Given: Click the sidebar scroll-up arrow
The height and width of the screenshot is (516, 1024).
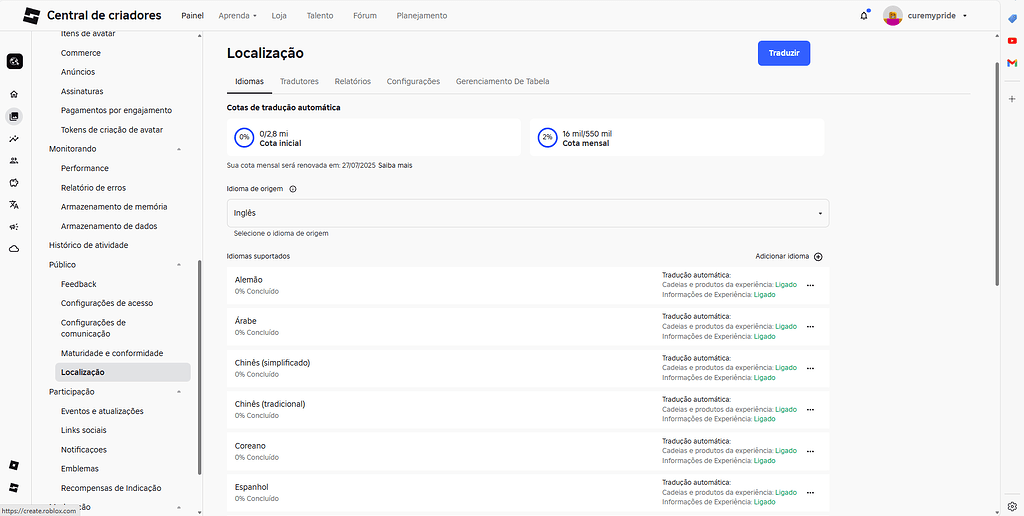Looking at the screenshot, I should point(200,35).
